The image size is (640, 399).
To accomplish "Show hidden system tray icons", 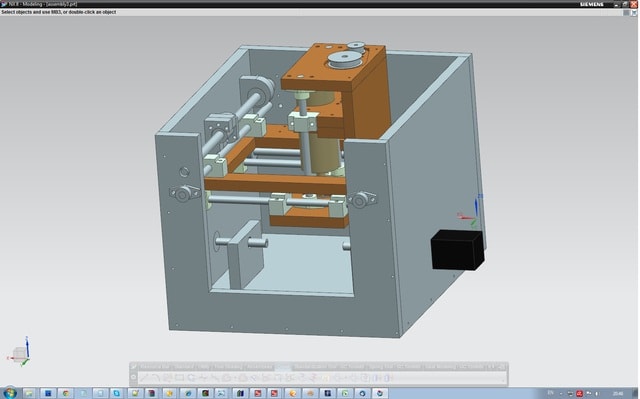I will click(560, 394).
